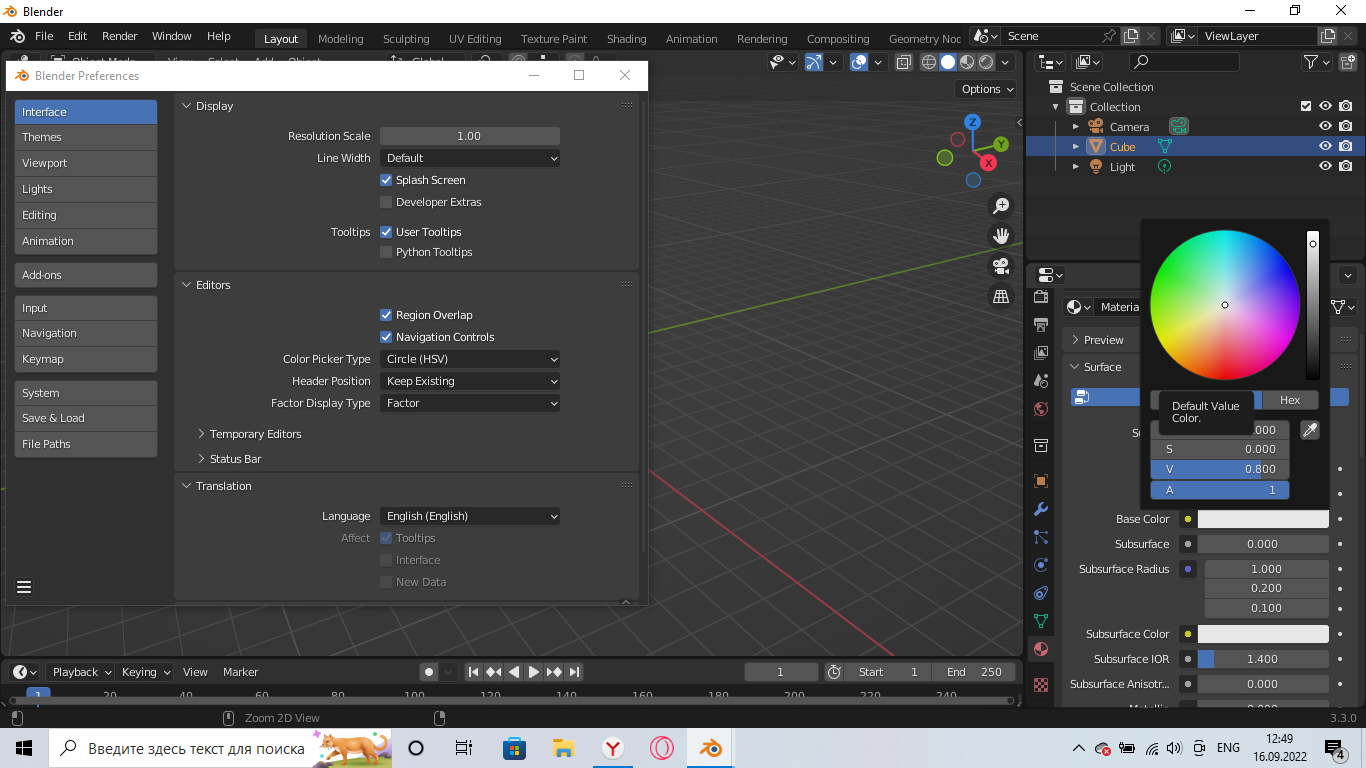Enable the Python Tooltips checkbox
The width and height of the screenshot is (1366, 768).
pyautogui.click(x=386, y=252)
